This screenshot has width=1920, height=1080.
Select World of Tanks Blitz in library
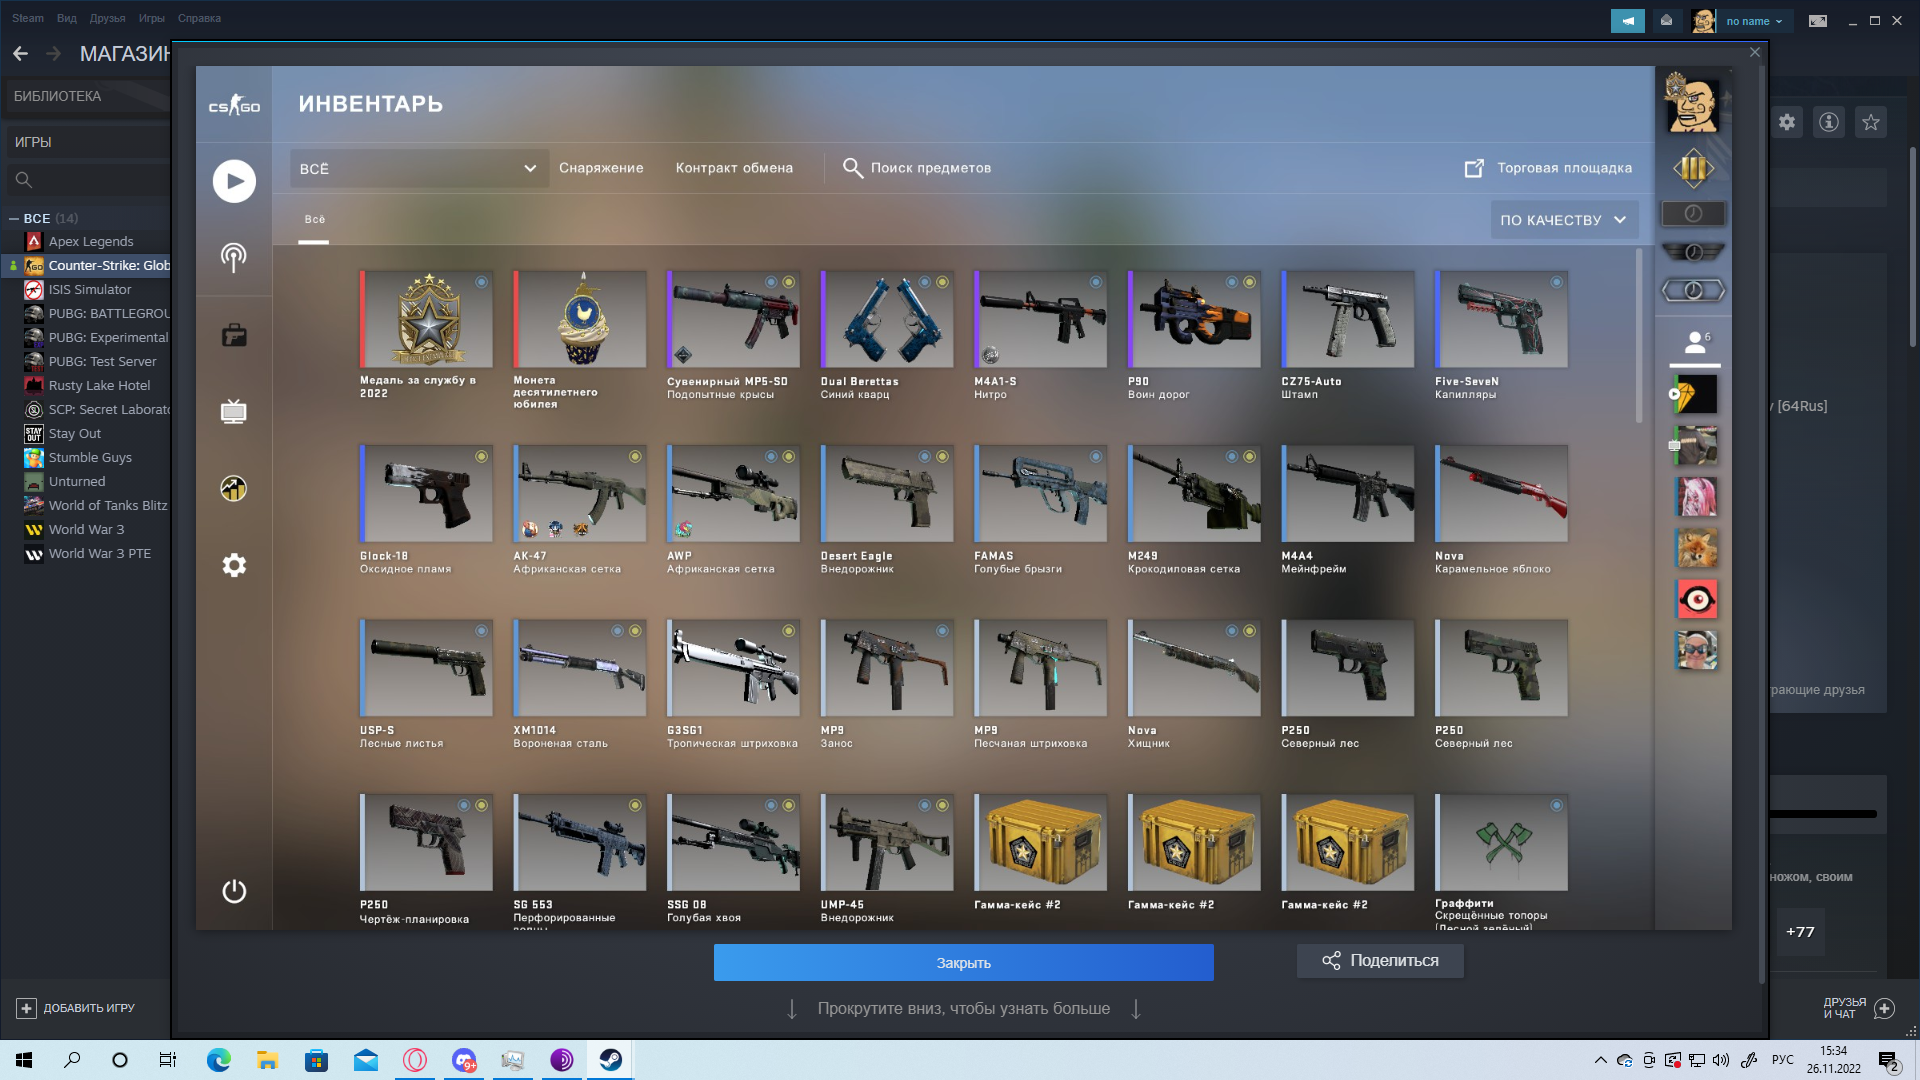tap(108, 505)
